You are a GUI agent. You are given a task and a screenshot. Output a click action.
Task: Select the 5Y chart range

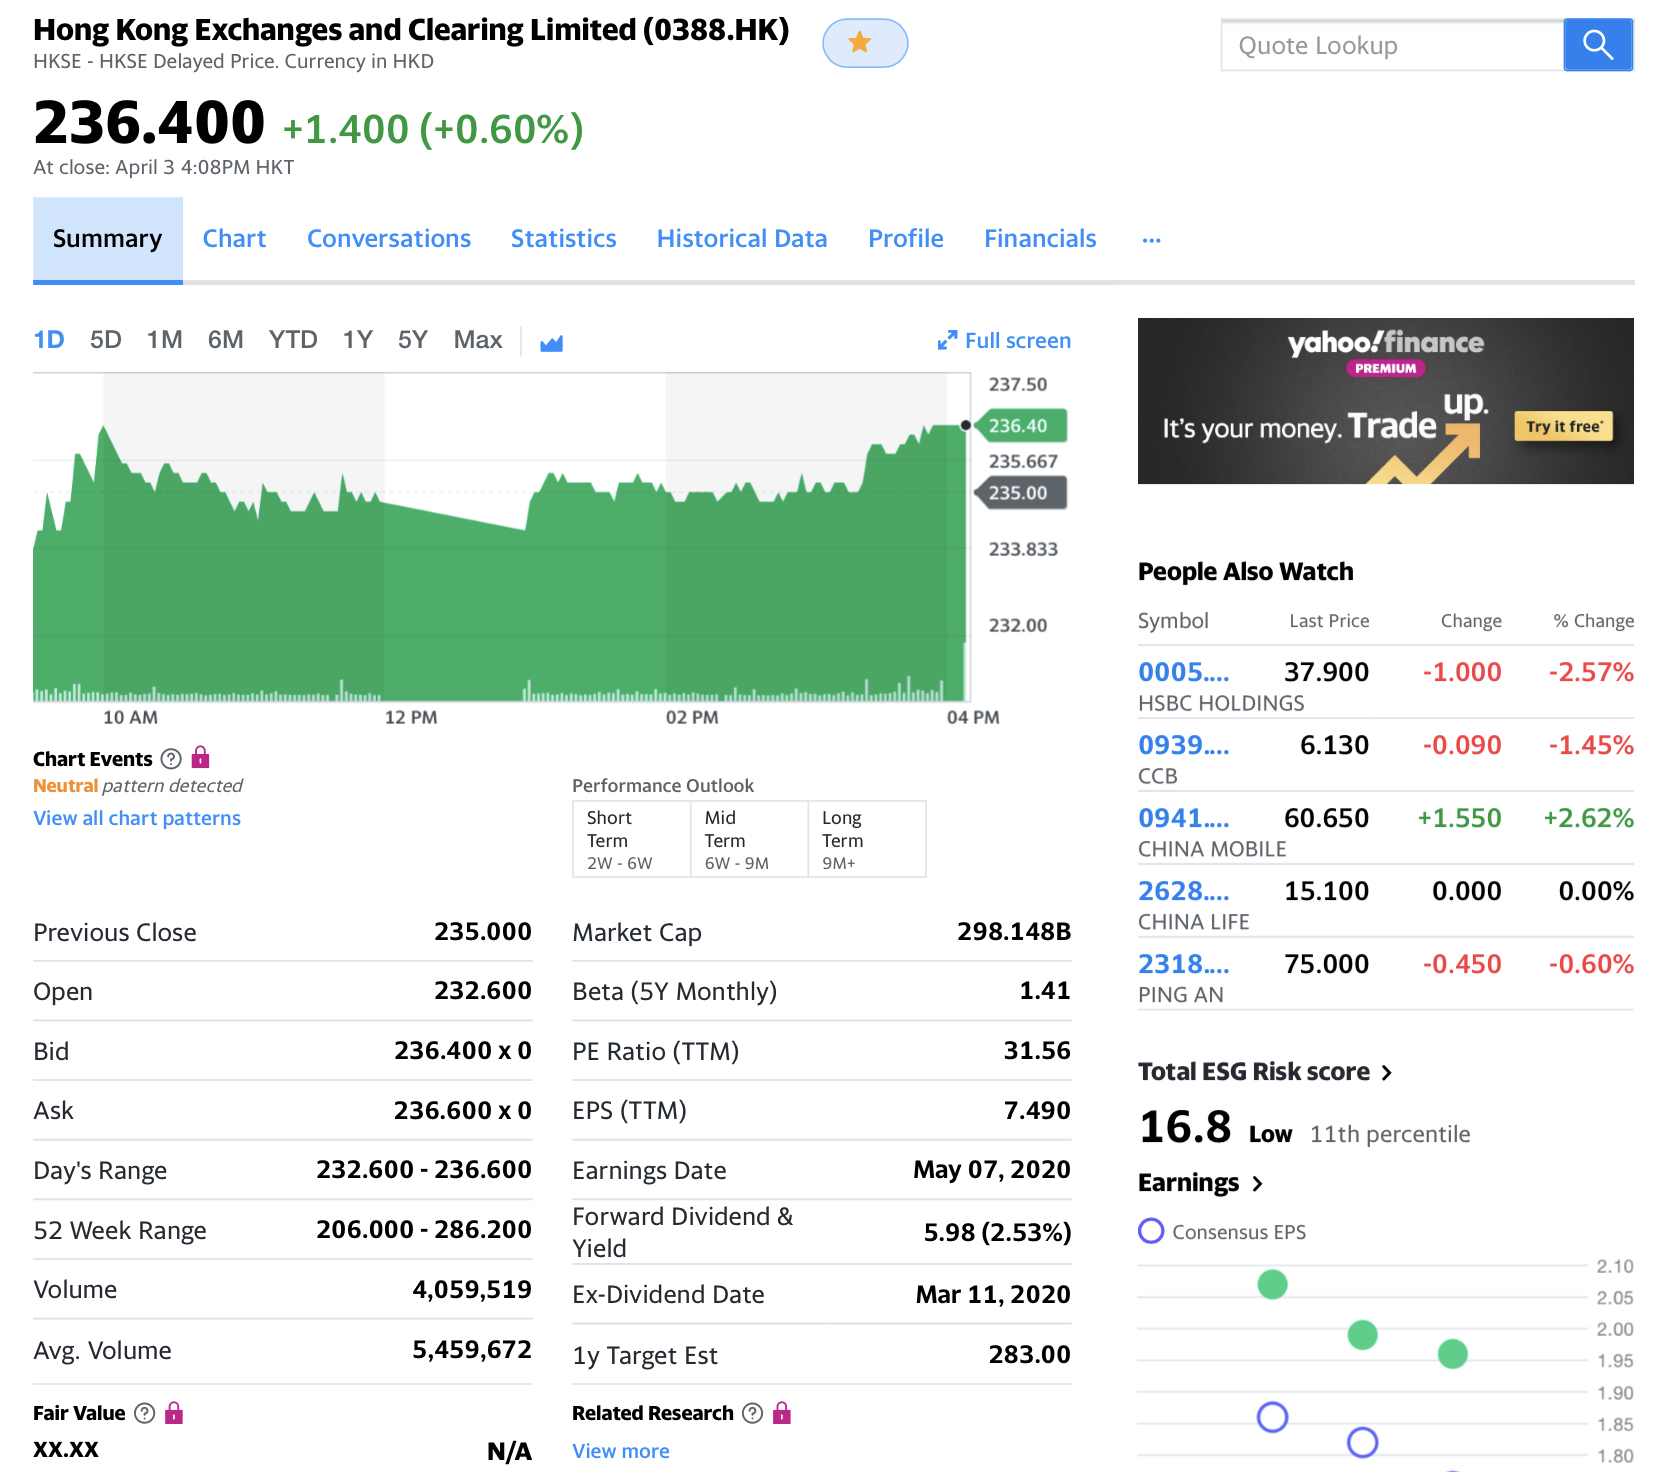413,340
